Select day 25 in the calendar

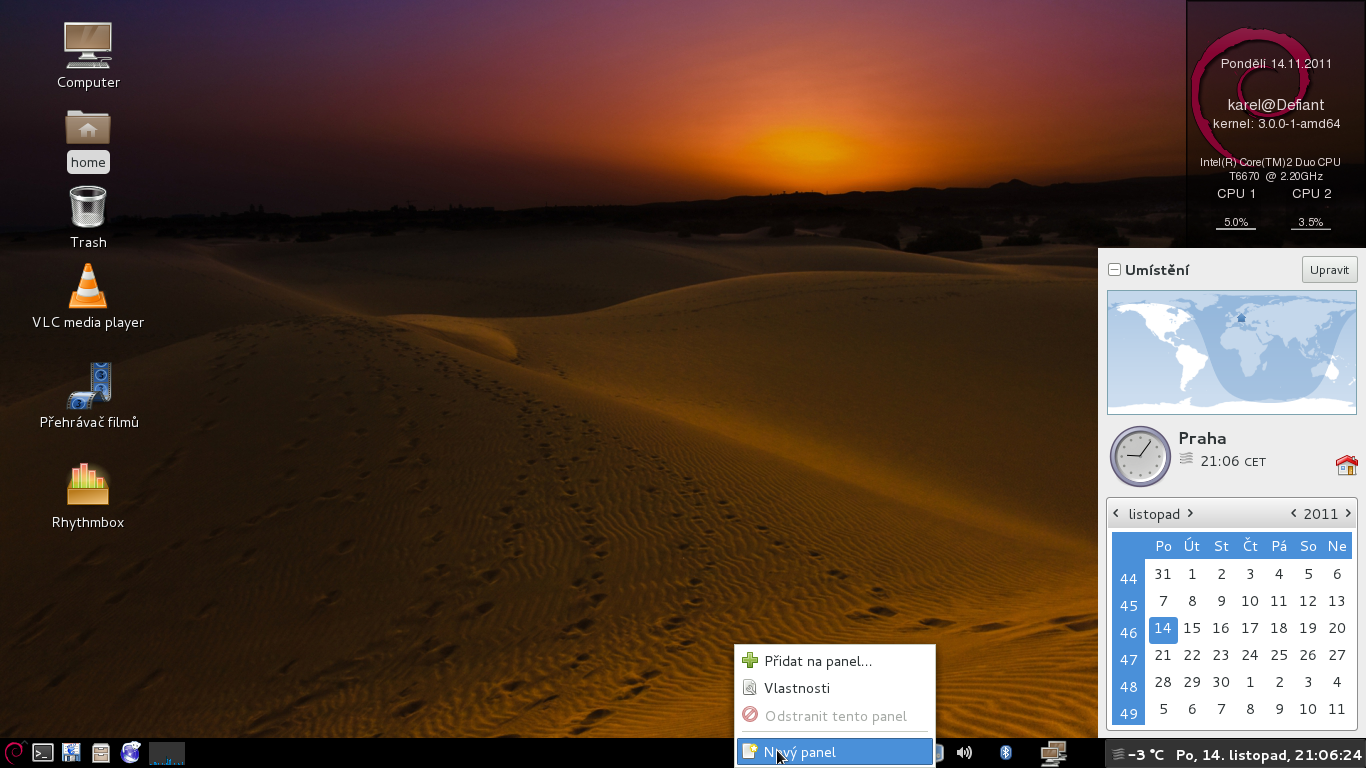[1279, 655]
